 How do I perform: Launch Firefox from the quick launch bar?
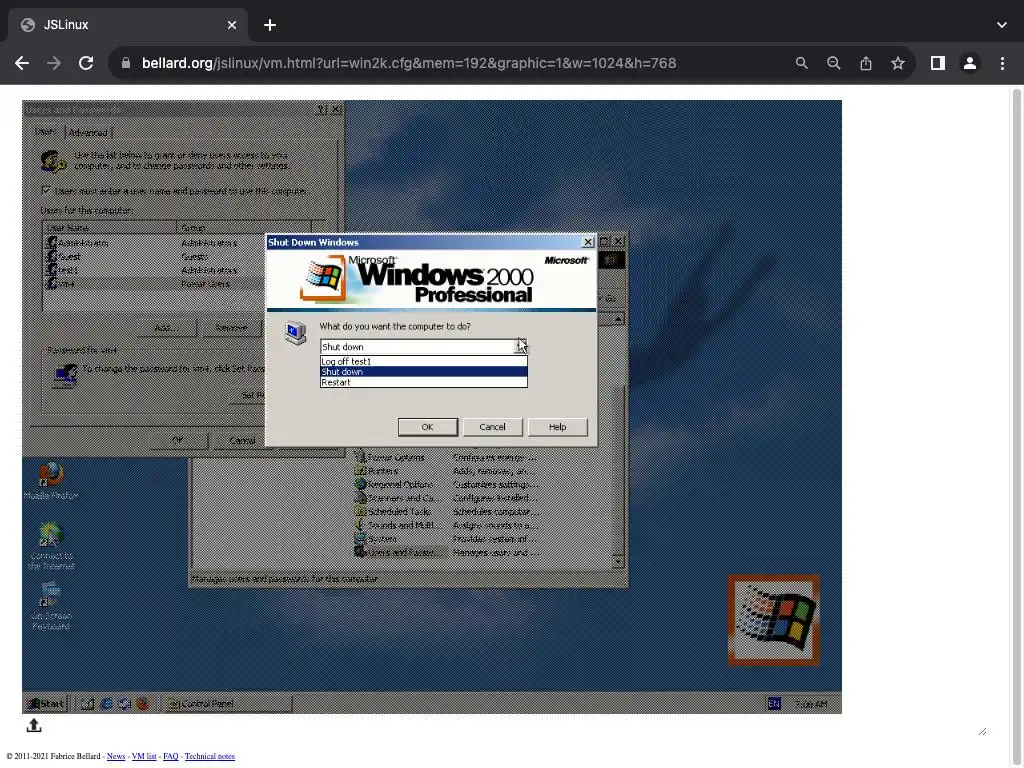(x=142, y=703)
